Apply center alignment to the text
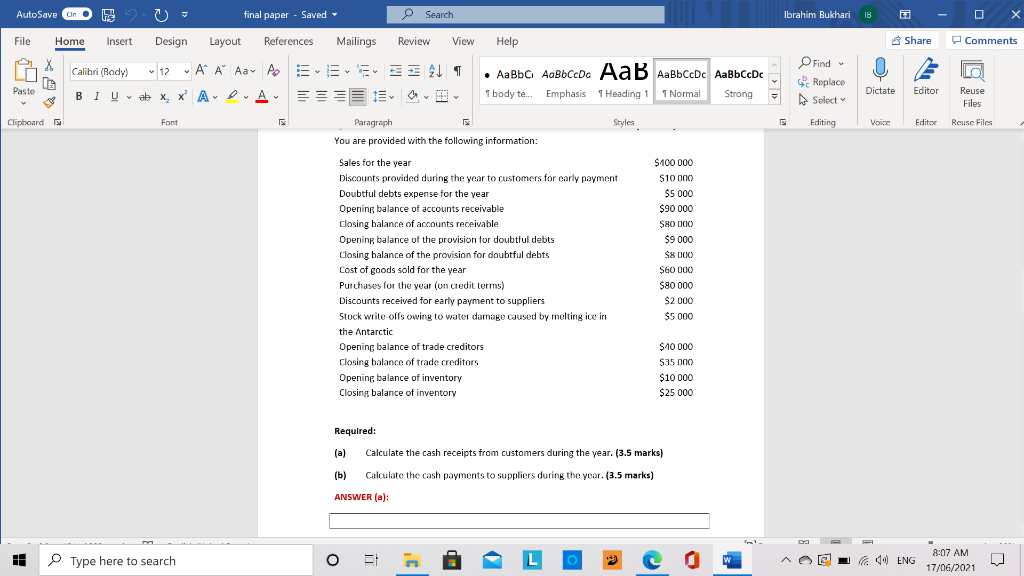 (320, 96)
